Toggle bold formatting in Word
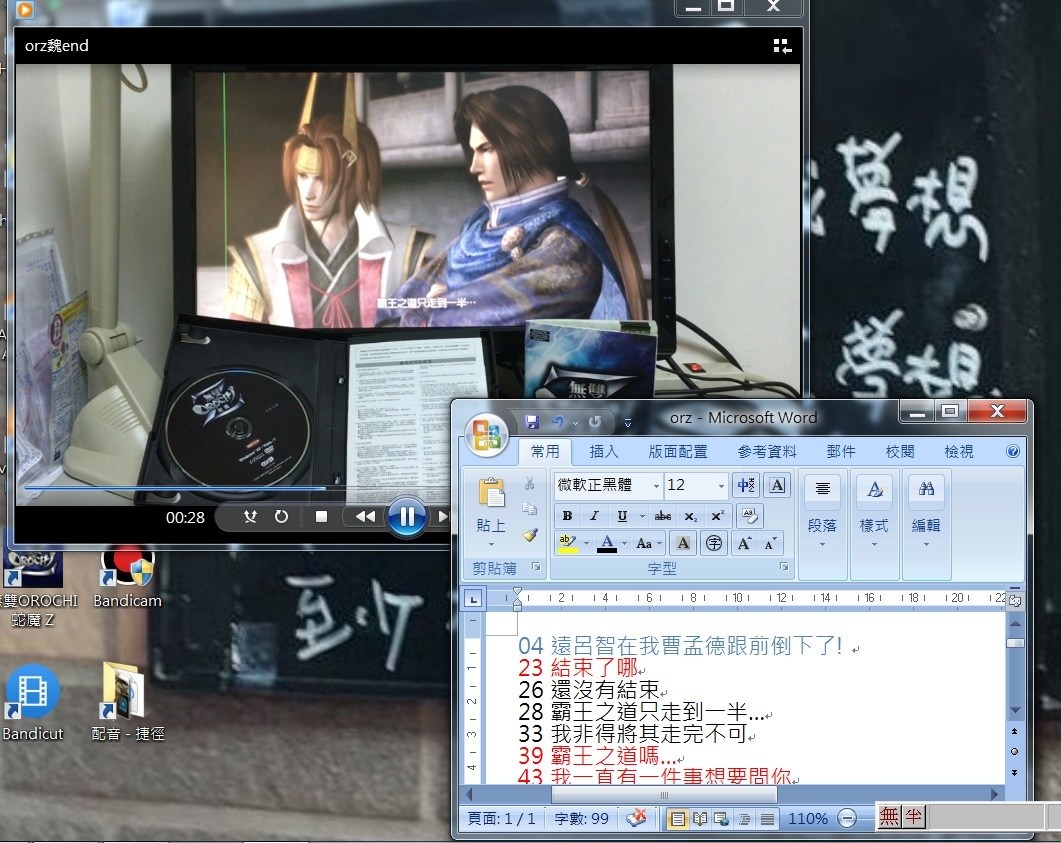 [568, 516]
